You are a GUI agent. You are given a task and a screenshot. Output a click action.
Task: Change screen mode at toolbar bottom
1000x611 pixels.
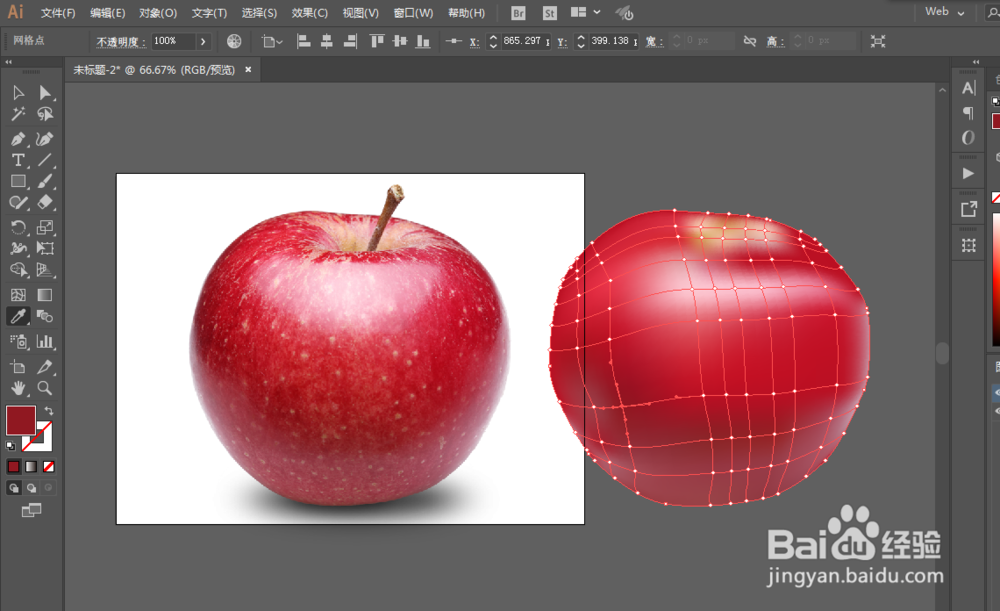point(31,510)
